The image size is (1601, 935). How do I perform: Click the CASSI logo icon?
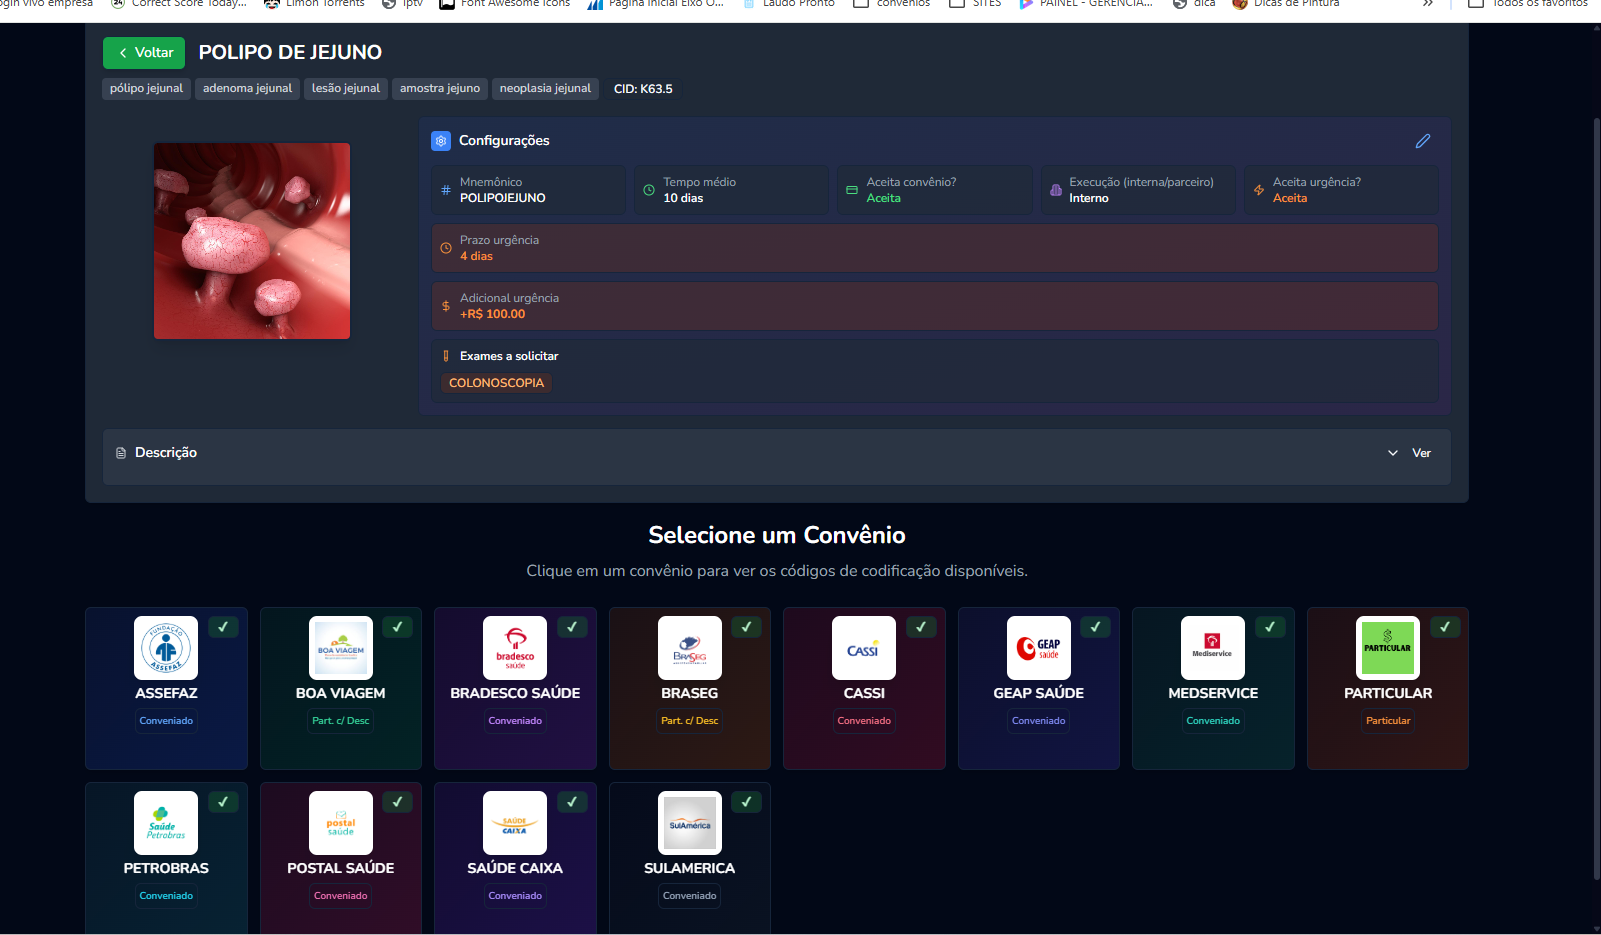tap(864, 648)
